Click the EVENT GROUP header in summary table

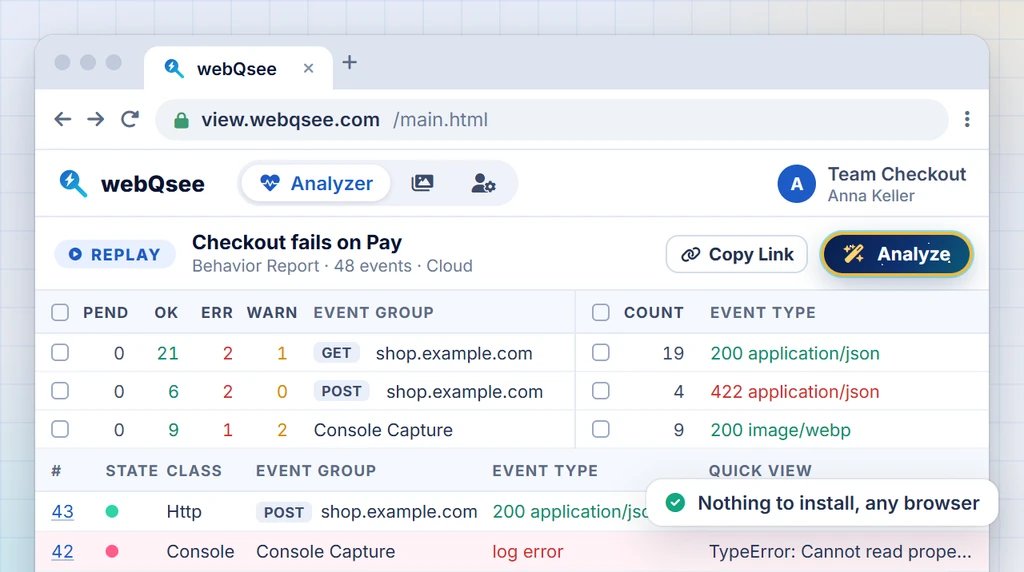(x=374, y=313)
